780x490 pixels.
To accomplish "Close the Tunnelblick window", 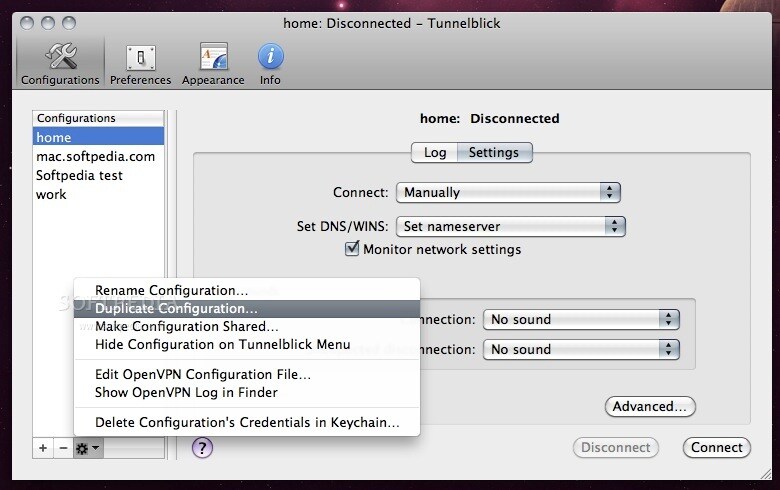I will [27, 23].
